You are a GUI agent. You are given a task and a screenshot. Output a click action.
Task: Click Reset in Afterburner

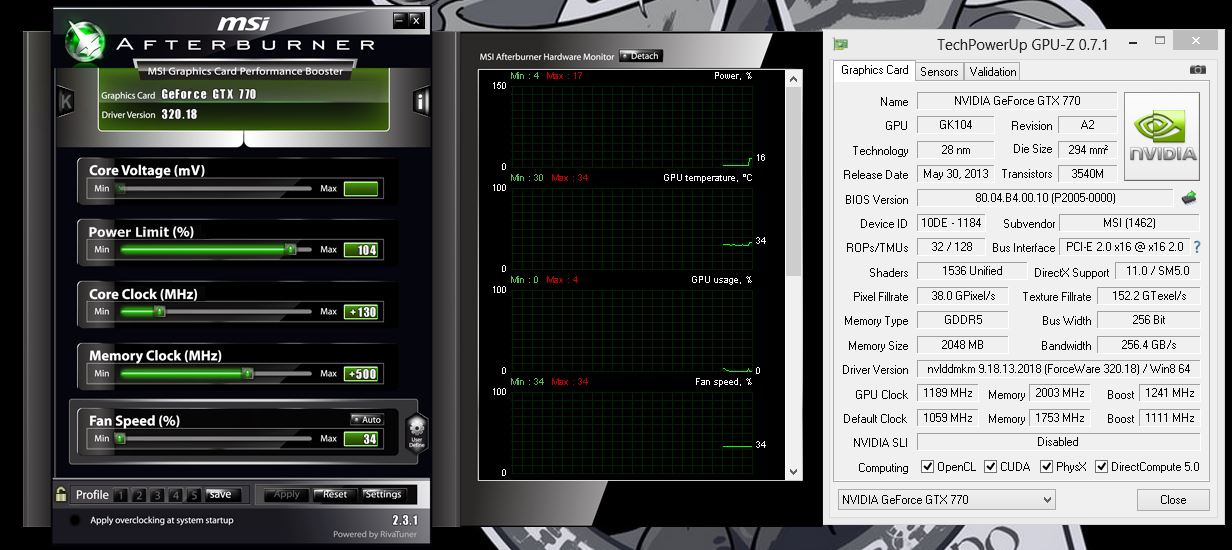coord(334,494)
